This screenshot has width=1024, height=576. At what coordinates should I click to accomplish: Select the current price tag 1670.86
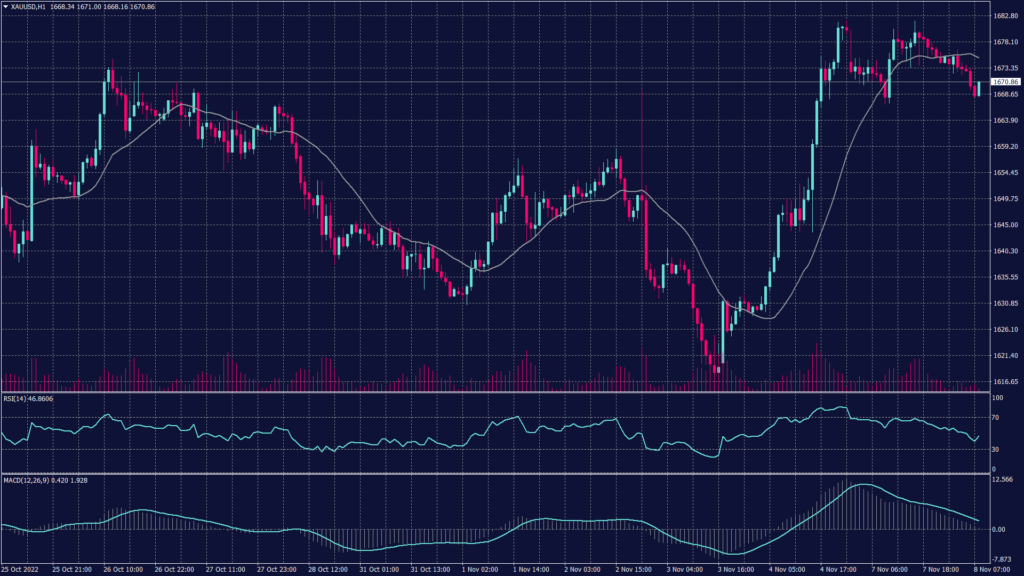coord(1005,81)
